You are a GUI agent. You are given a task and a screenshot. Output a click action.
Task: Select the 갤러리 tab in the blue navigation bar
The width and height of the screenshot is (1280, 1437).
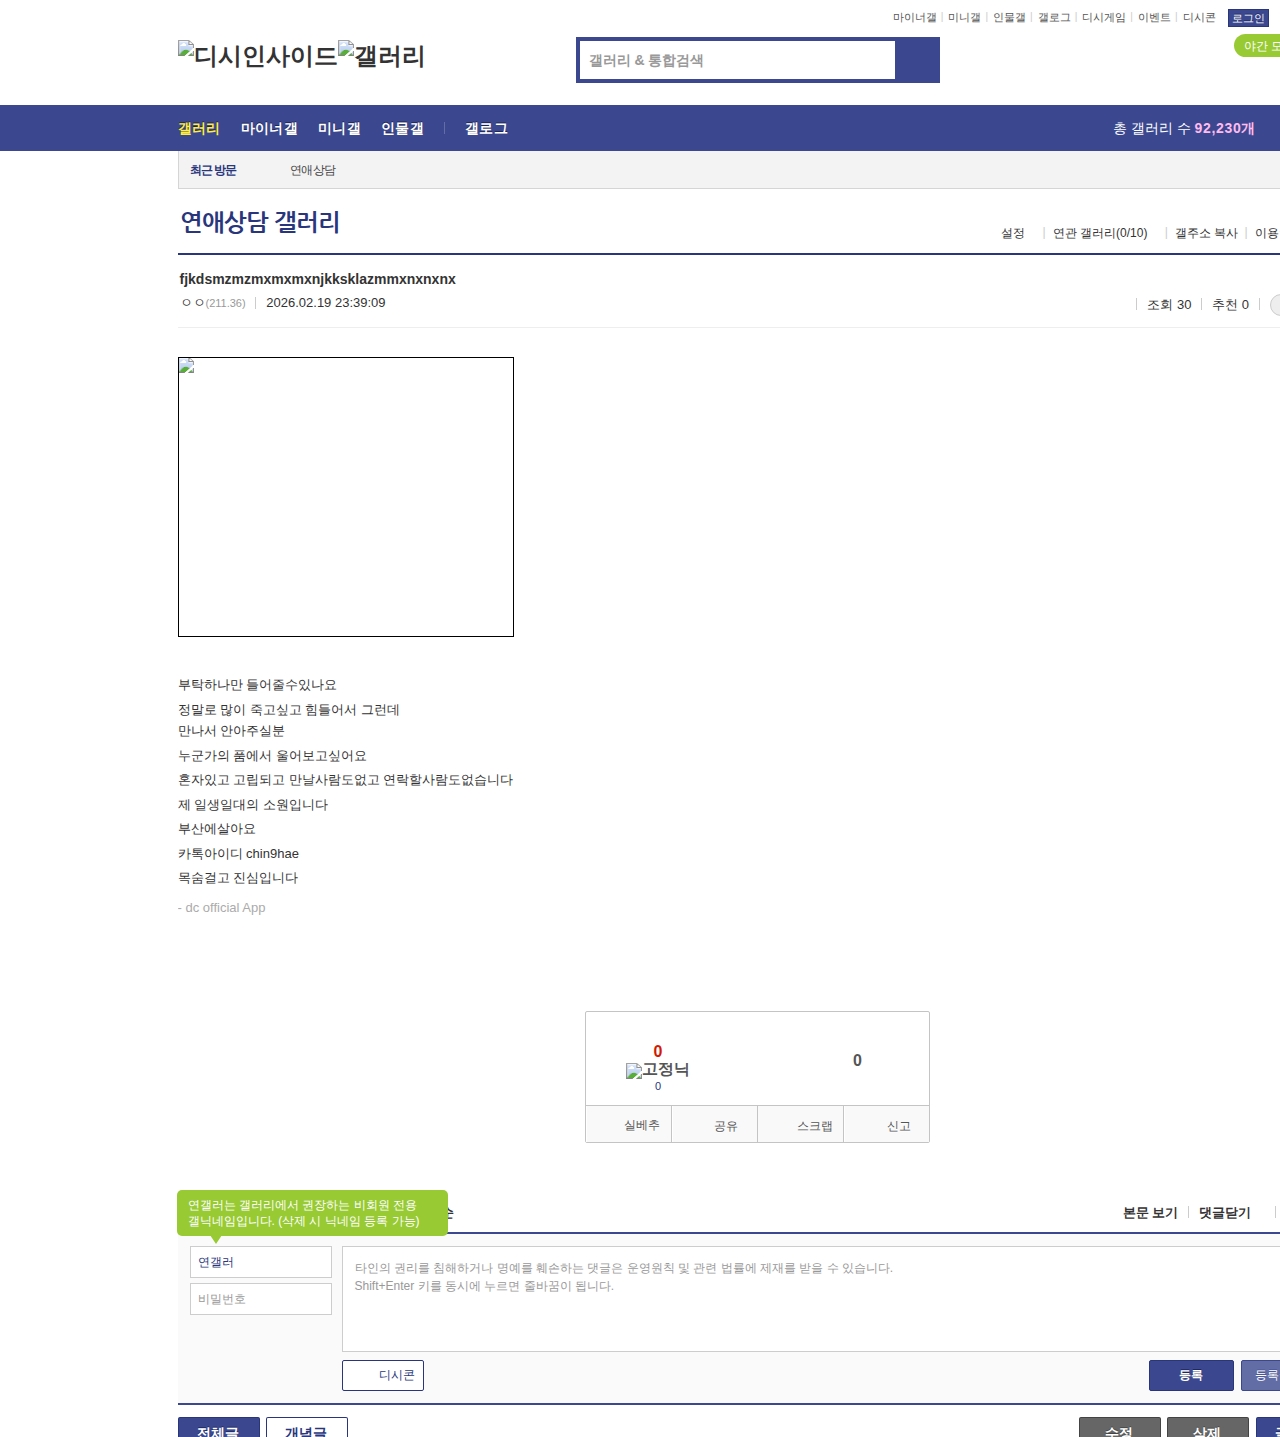[x=199, y=129]
